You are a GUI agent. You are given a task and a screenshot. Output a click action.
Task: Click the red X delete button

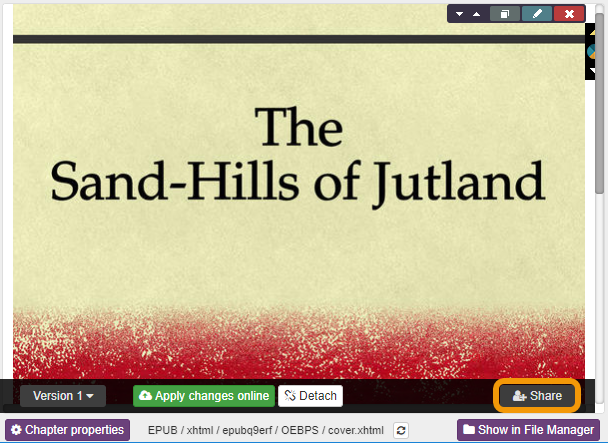click(569, 14)
